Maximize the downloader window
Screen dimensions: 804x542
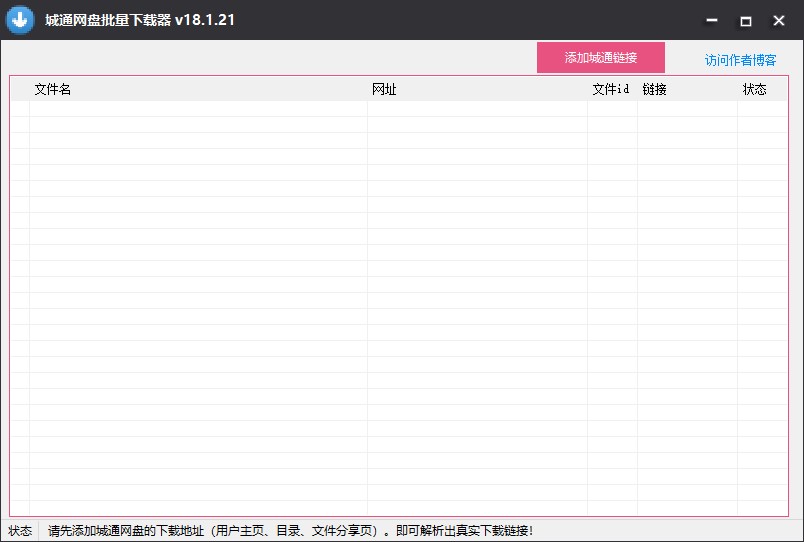coord(745,20)
